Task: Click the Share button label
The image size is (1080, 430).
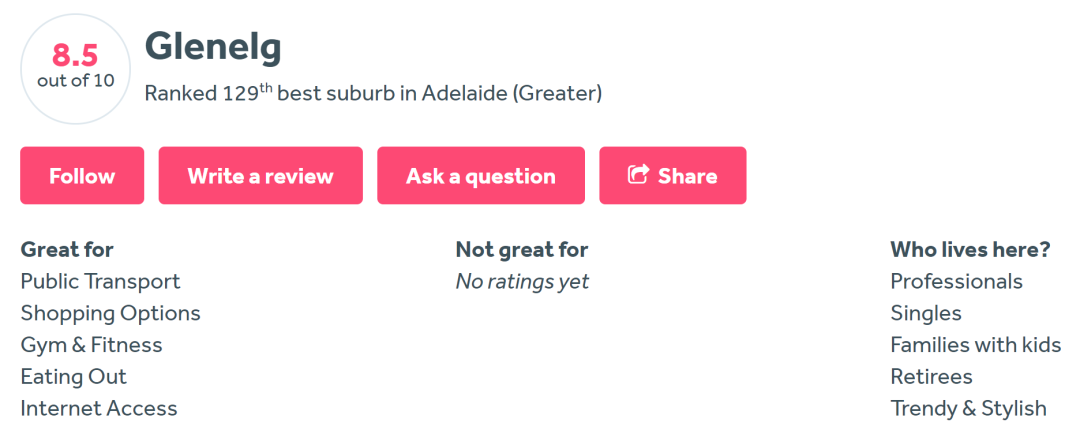Action: pyautogui.click(x=687, y=176)
